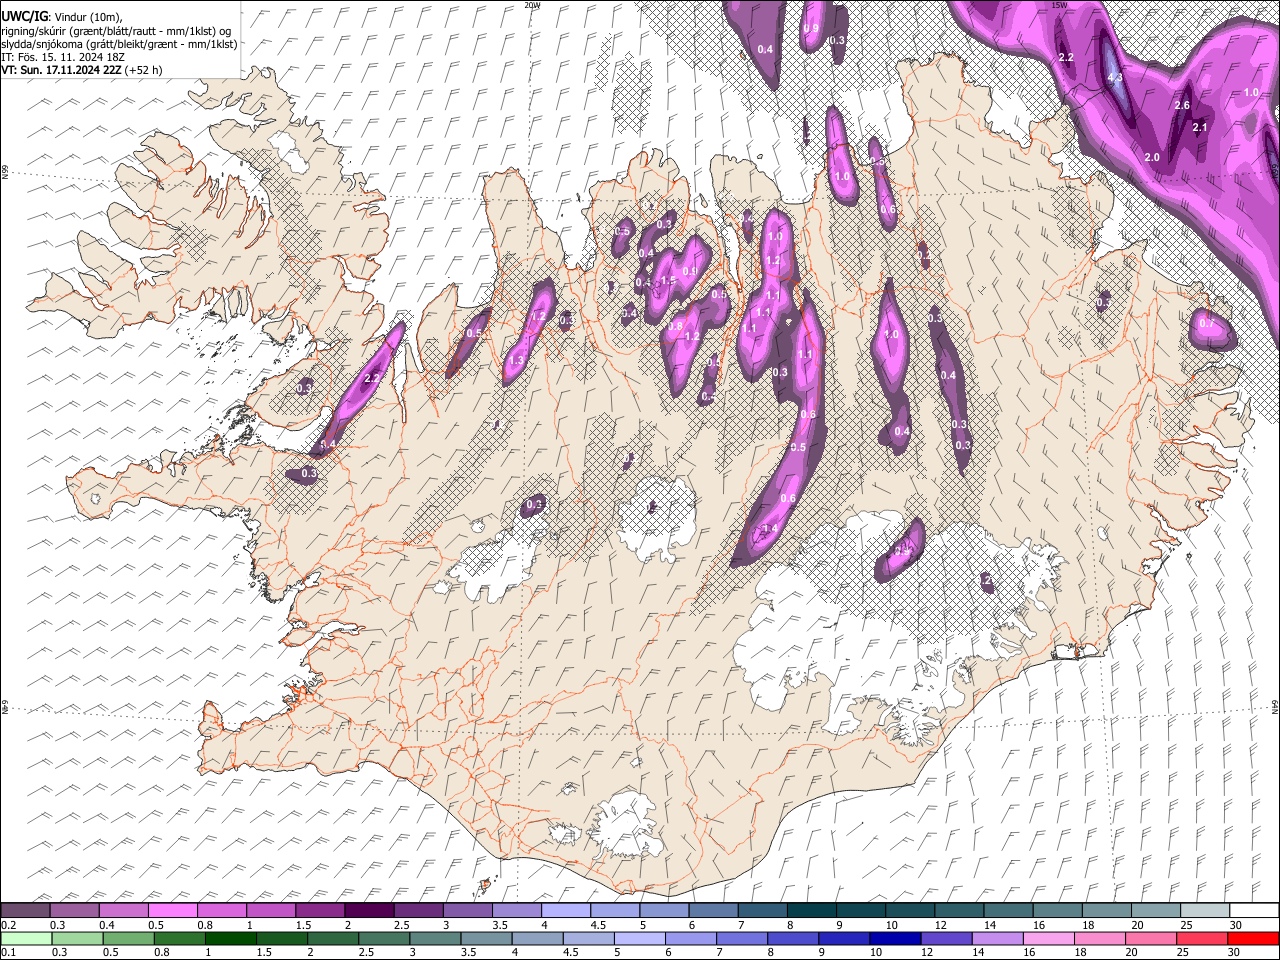Click the '2.6' precipitation value label
This screenshot has width=1280, height=960.
click(1181, 105)
